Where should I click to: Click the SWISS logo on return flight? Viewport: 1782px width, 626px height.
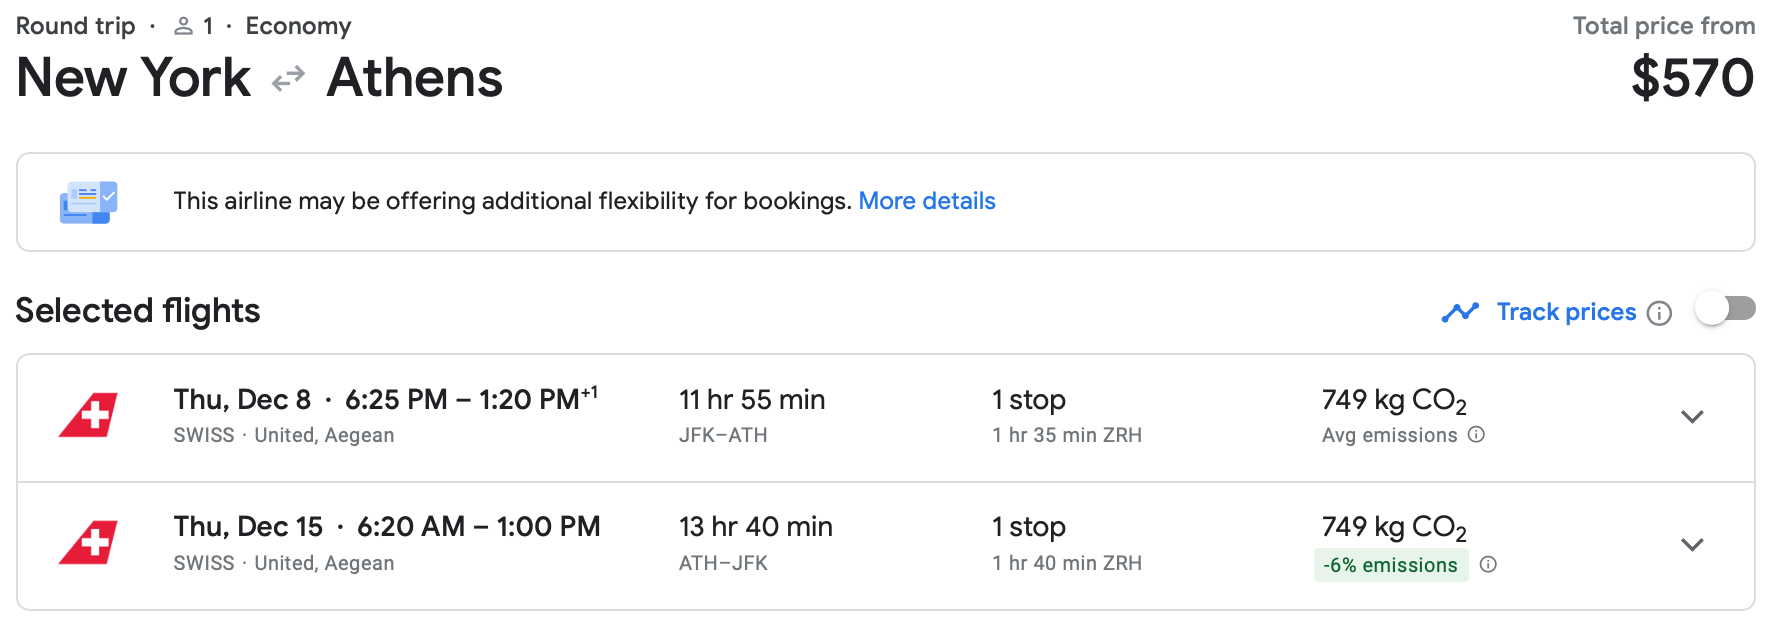point(89,543)
